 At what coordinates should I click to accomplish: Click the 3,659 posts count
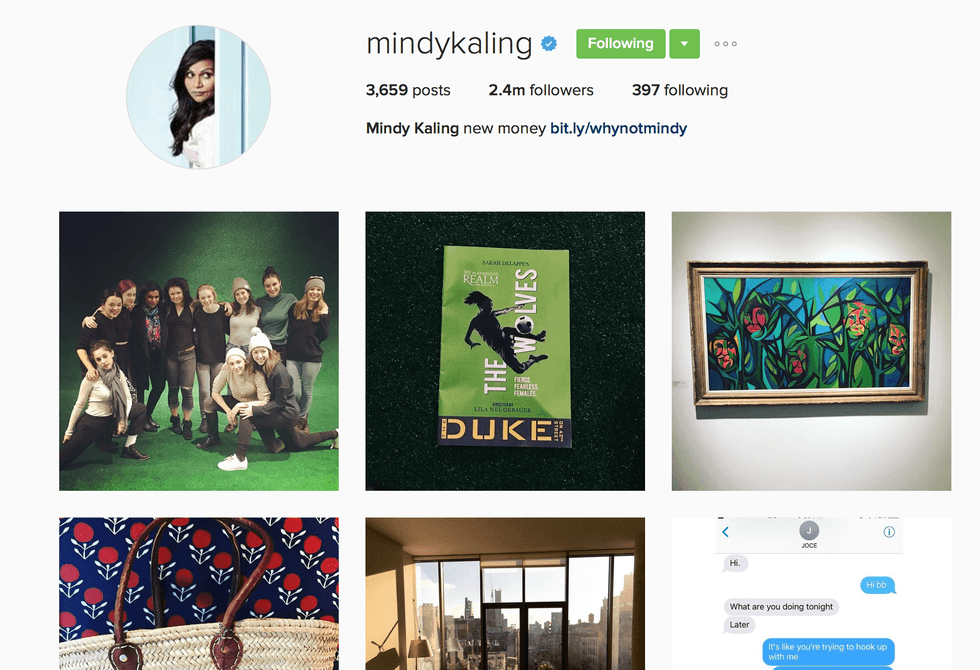point(408,90)
